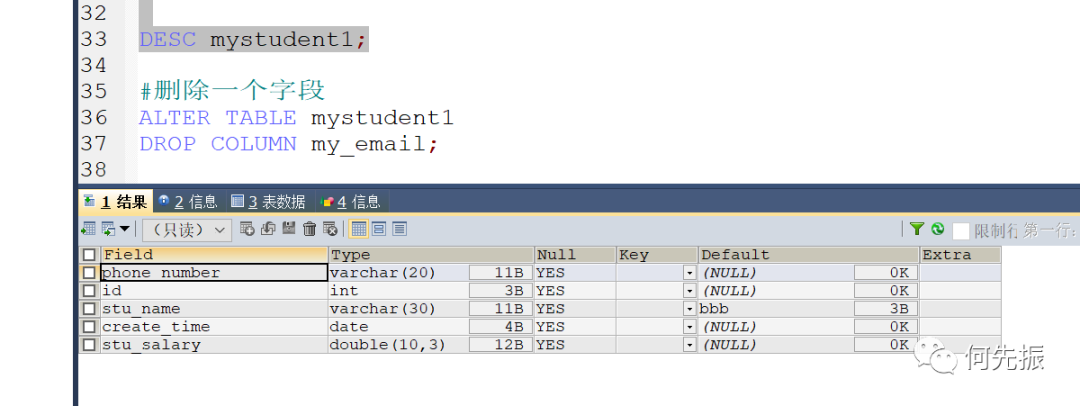This screenshot has height=406, width=1080.
Task: Switch to form view mode icon
Action: 379,229
